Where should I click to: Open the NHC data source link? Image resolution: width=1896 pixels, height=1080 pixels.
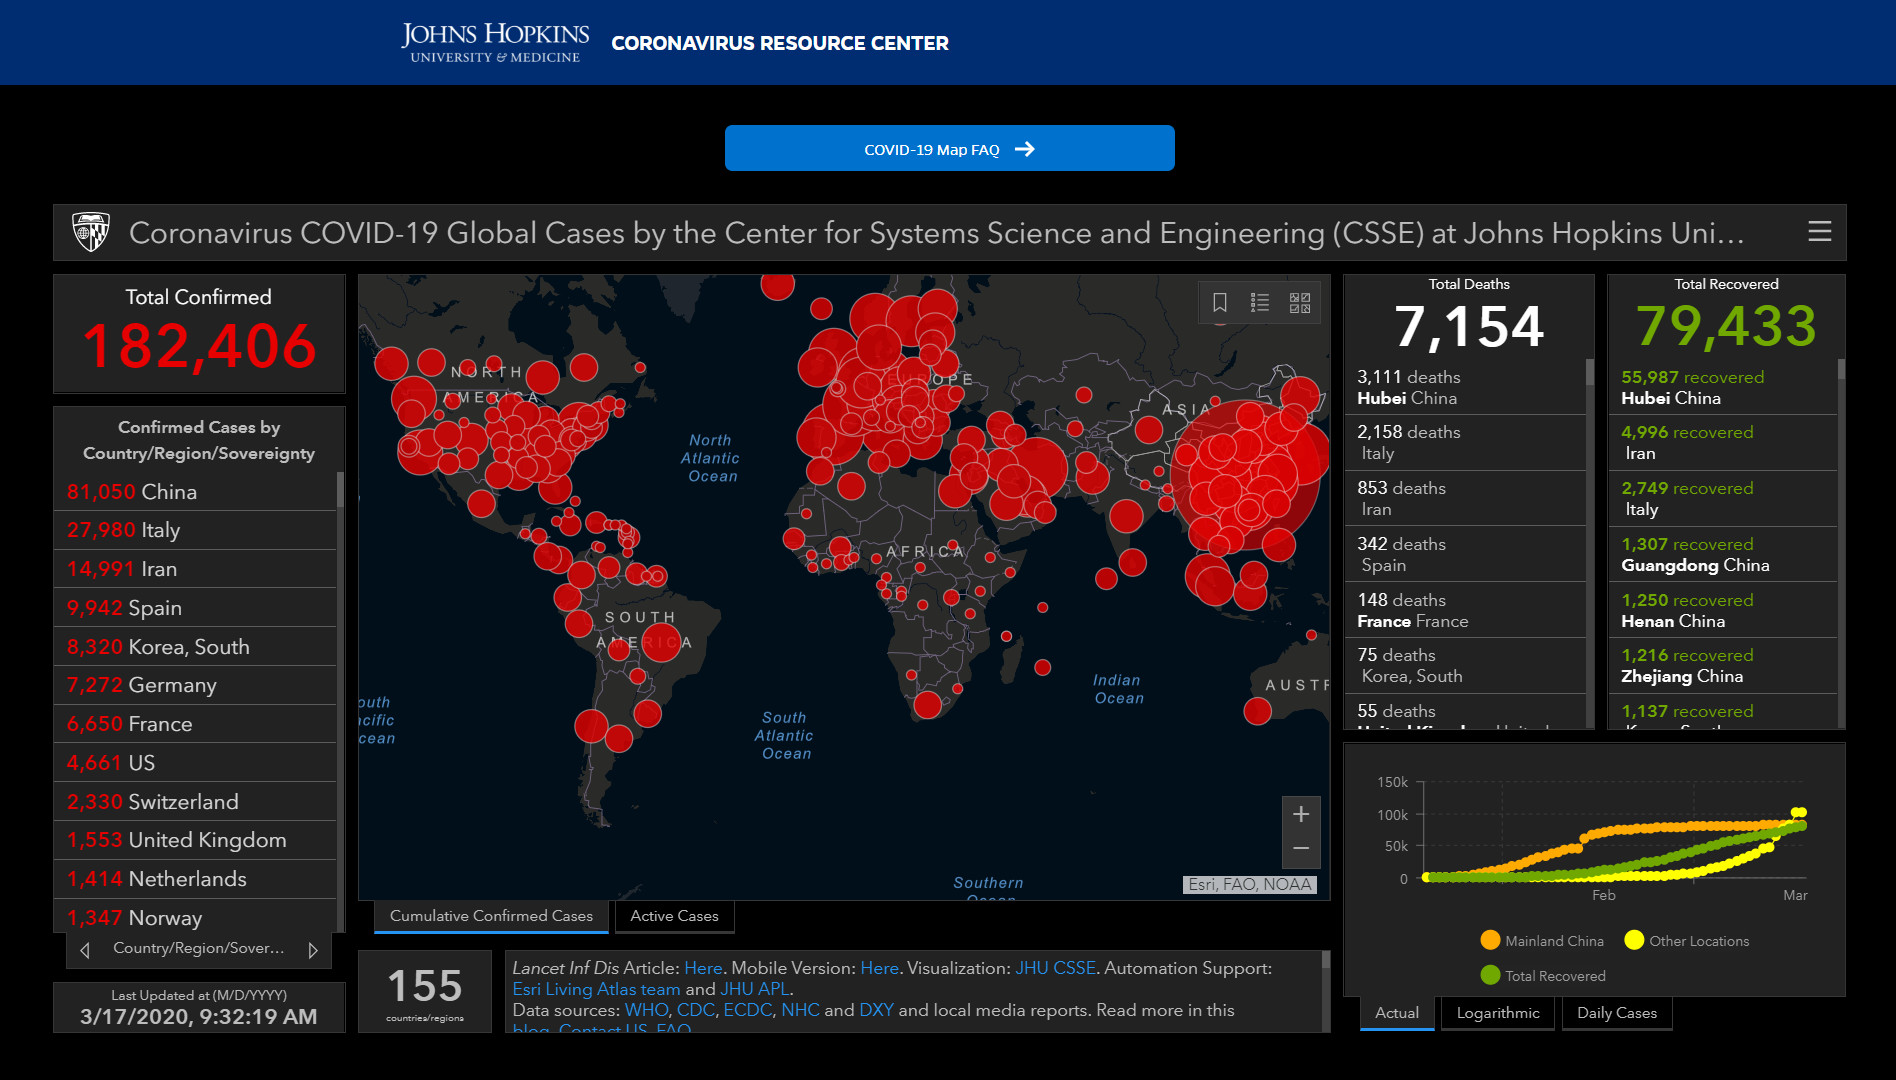(800, 1010)
